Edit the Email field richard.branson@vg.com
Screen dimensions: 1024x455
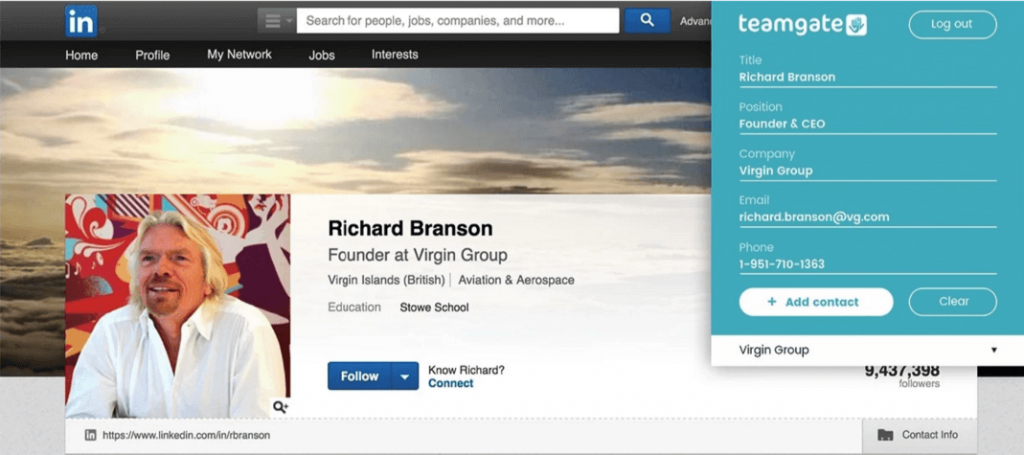tap(867, 217)
